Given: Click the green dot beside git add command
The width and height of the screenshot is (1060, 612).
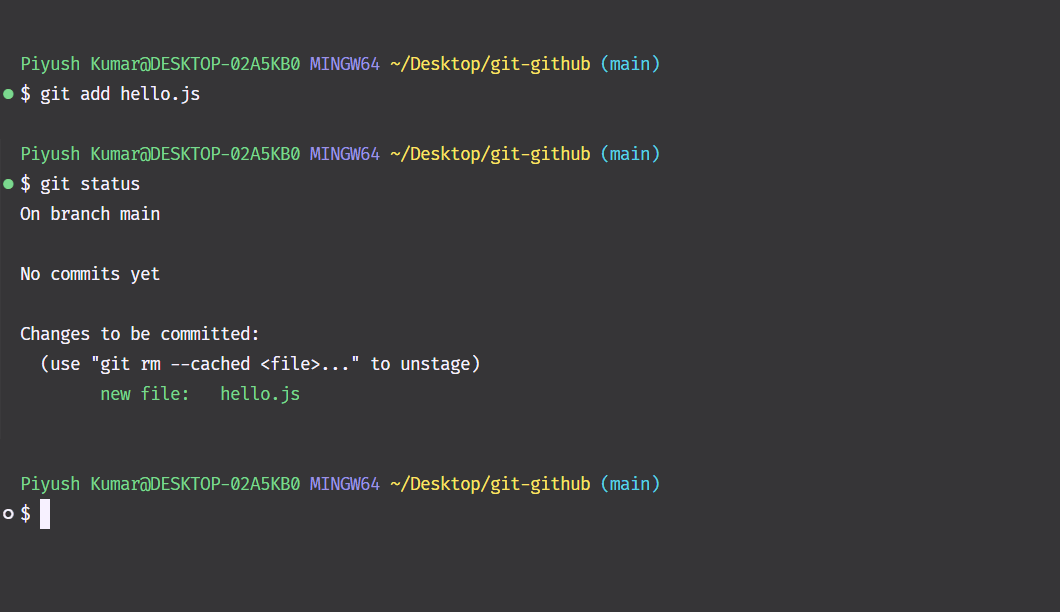Looking at the screenshot, I should (x=8, y=94).
